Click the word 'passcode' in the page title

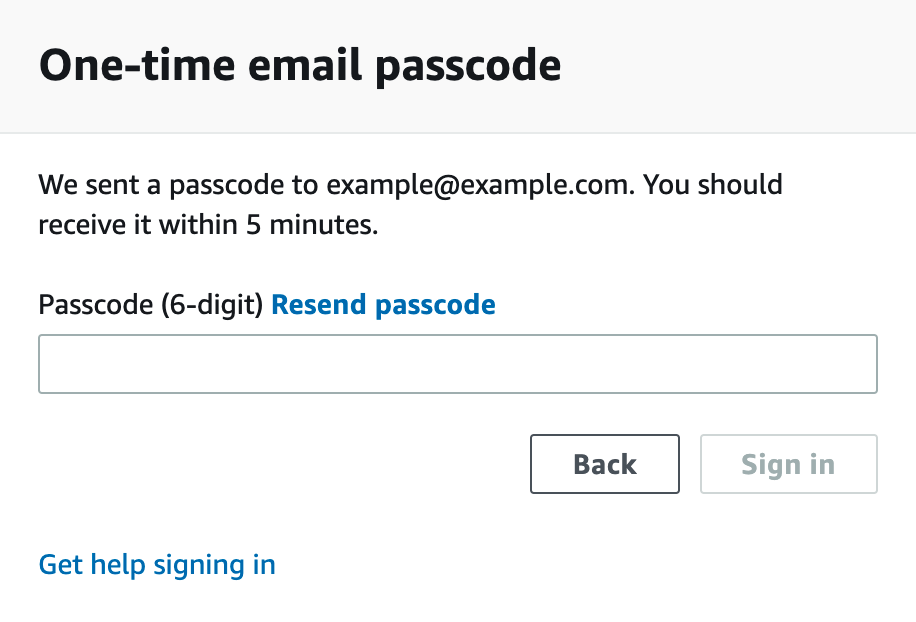[x=468, y=66]
